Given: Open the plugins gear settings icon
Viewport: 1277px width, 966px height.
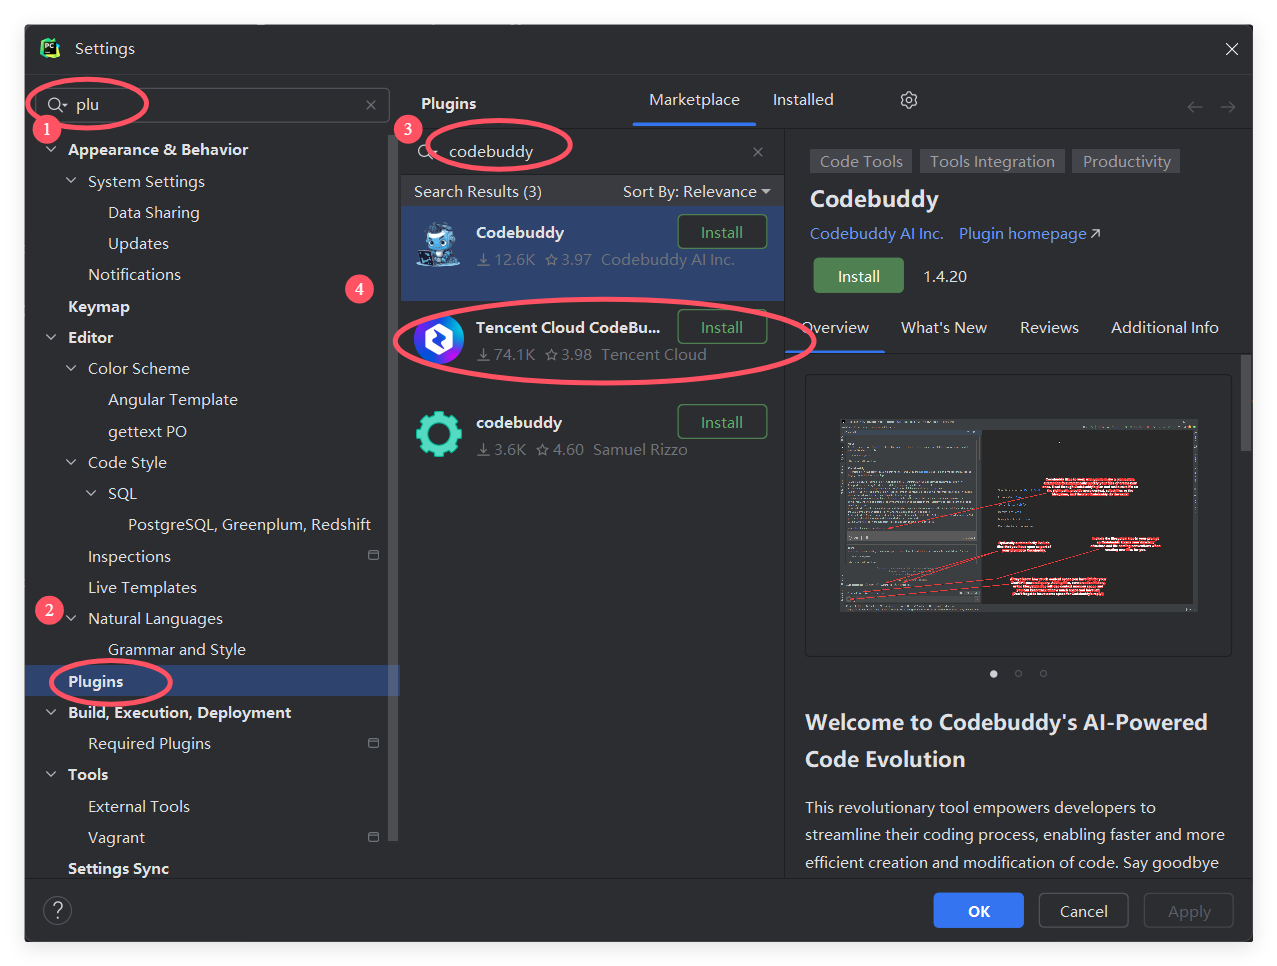Looking at the screenshot, I should click(x=908, y=100).
